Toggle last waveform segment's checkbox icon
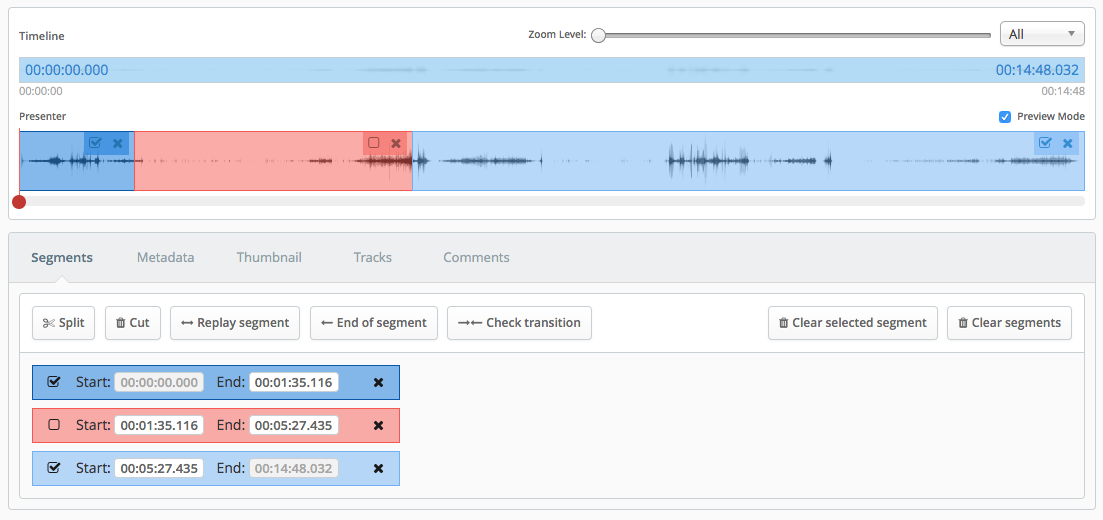The width and height of the screenshot is (1103, 520). tap(1045, 143)
